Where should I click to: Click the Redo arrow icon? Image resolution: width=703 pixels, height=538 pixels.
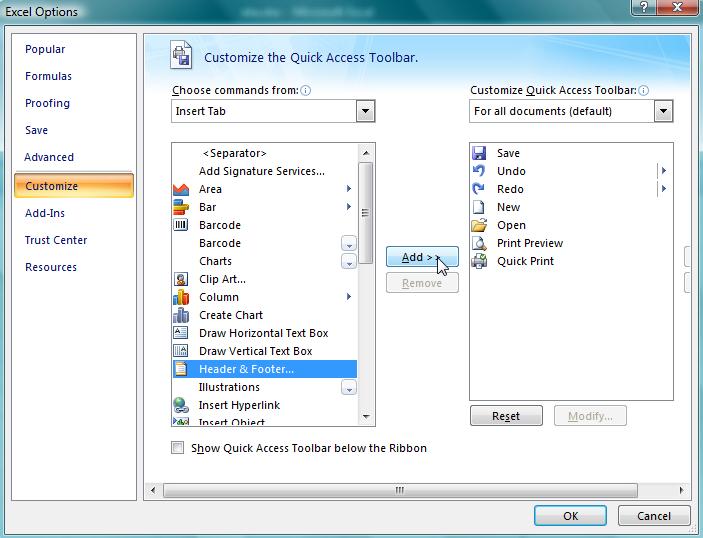coord(479,189)
